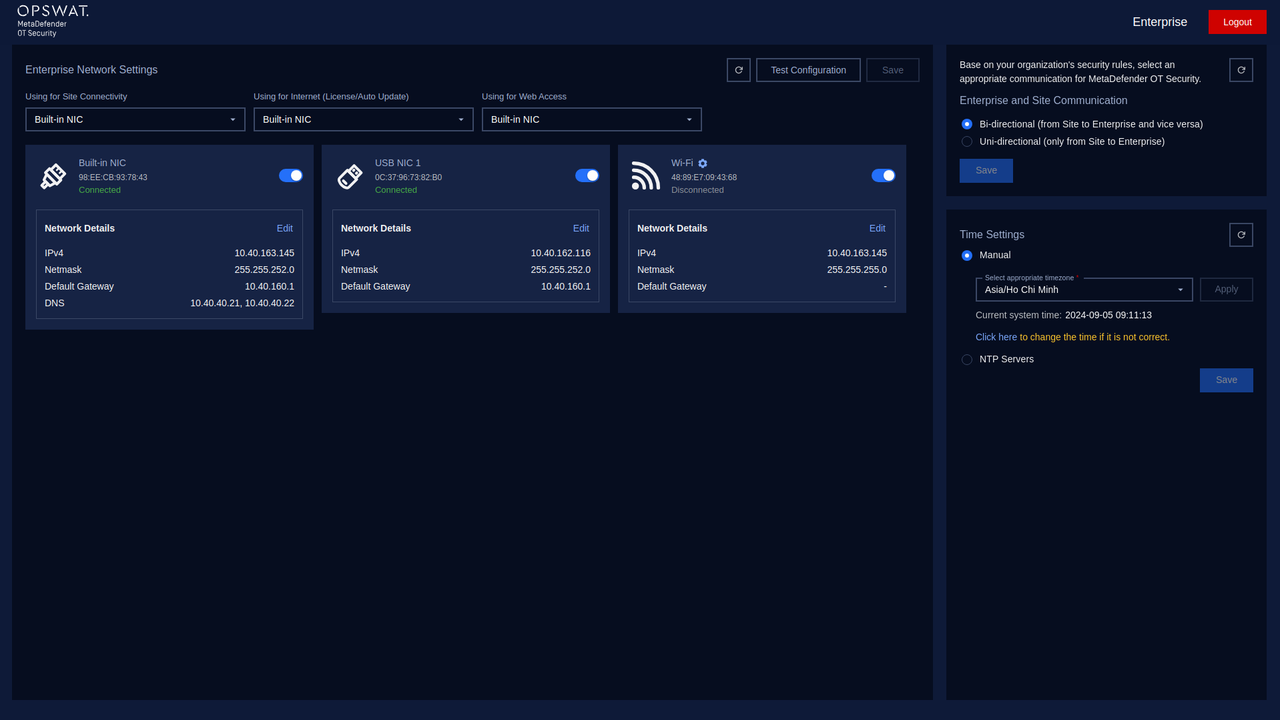Viewport: 1280px width, 720px height.
Task: Click Built-in NIC IPv4 value 10.40.163.145
Action: tap(264, 253)
